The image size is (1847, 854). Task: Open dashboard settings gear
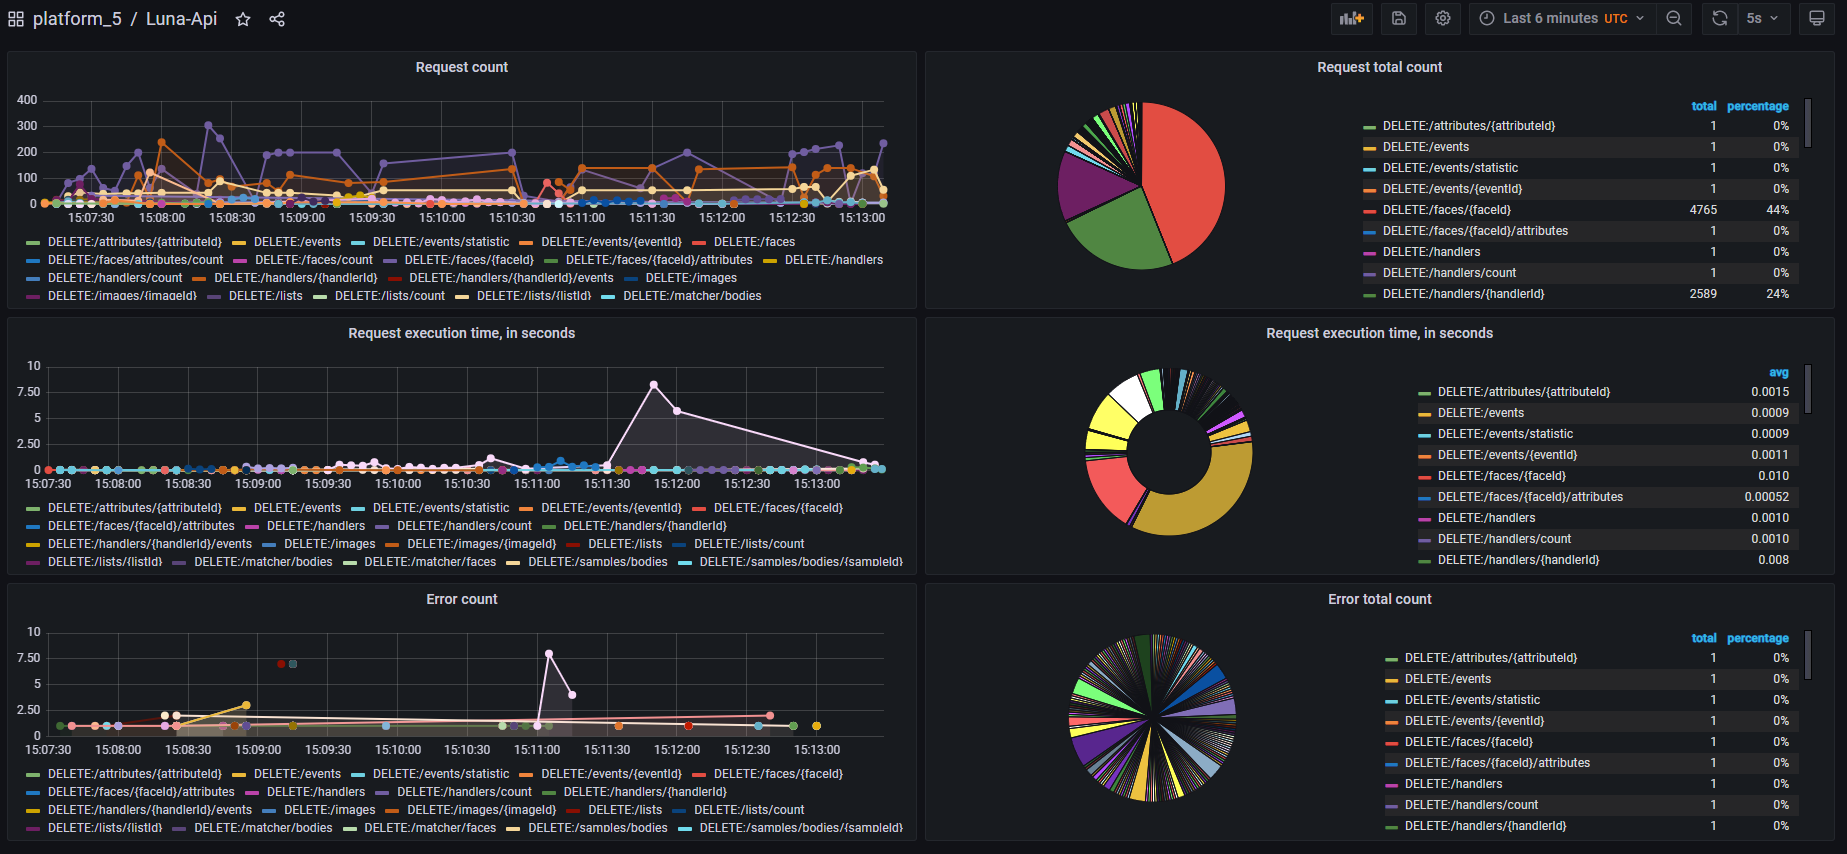tap(1443, 18)
